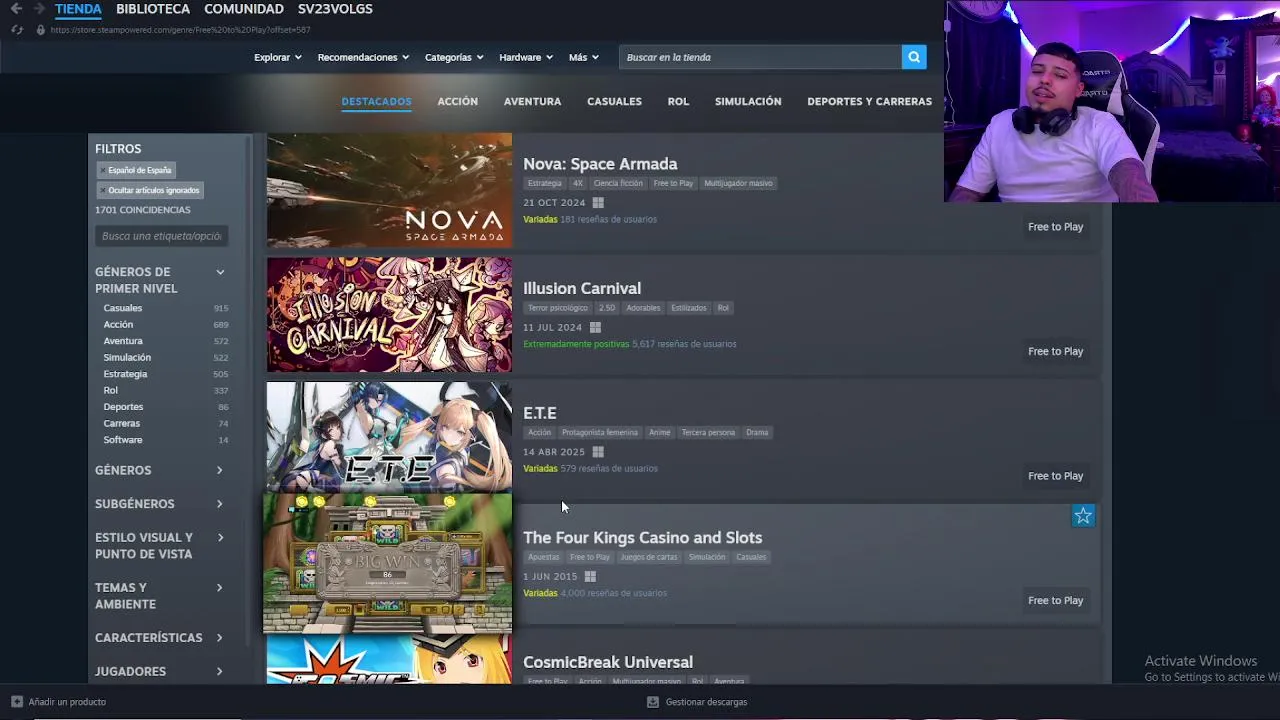Open the Nova: Space Armada title
This screenshot has width=1280, height=720.
click(600, 164)
